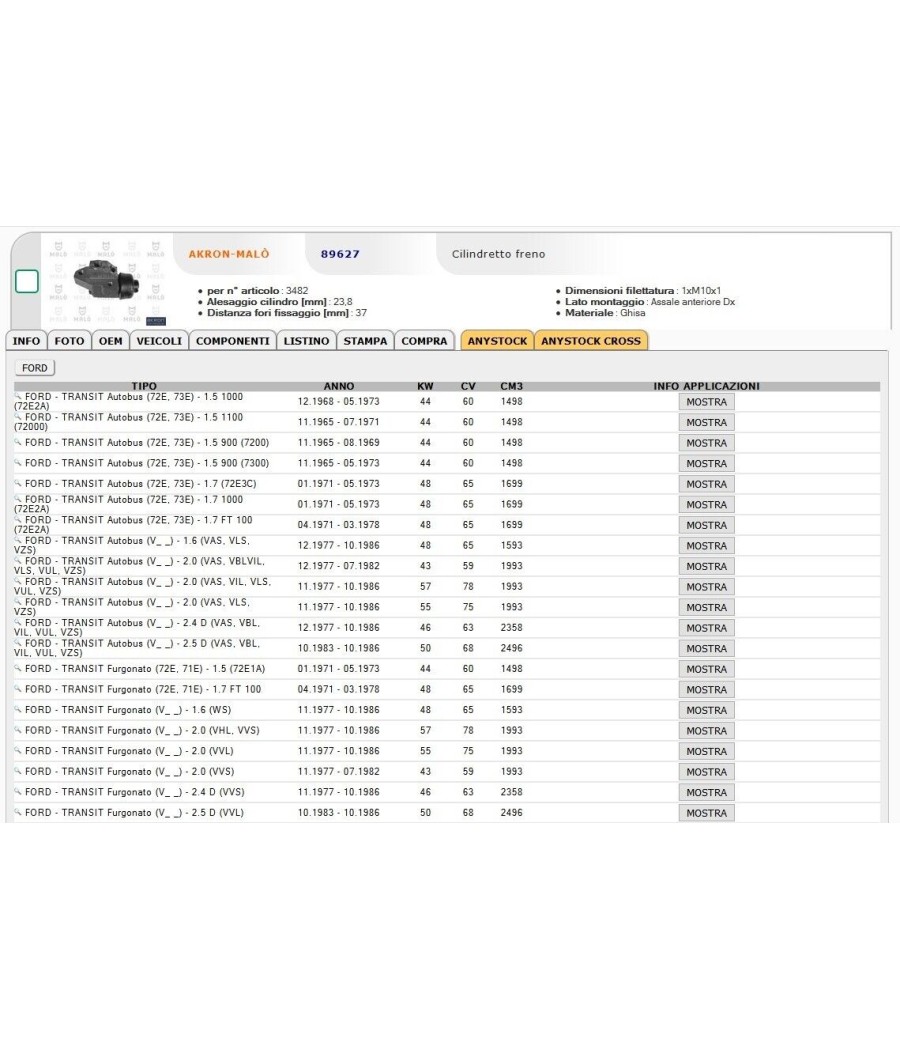Show applications for Autobus 2.0 55 kW row

coord(706,607)
